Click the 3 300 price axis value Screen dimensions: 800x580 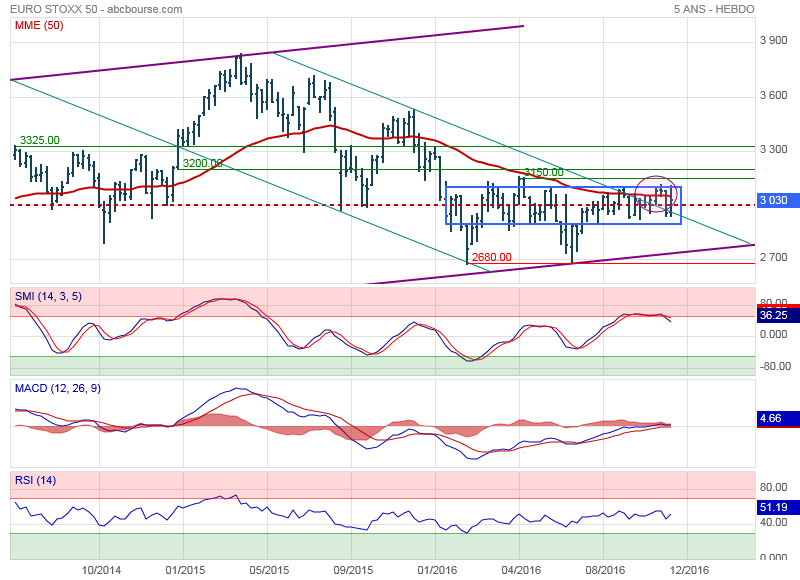pos(773,149)
